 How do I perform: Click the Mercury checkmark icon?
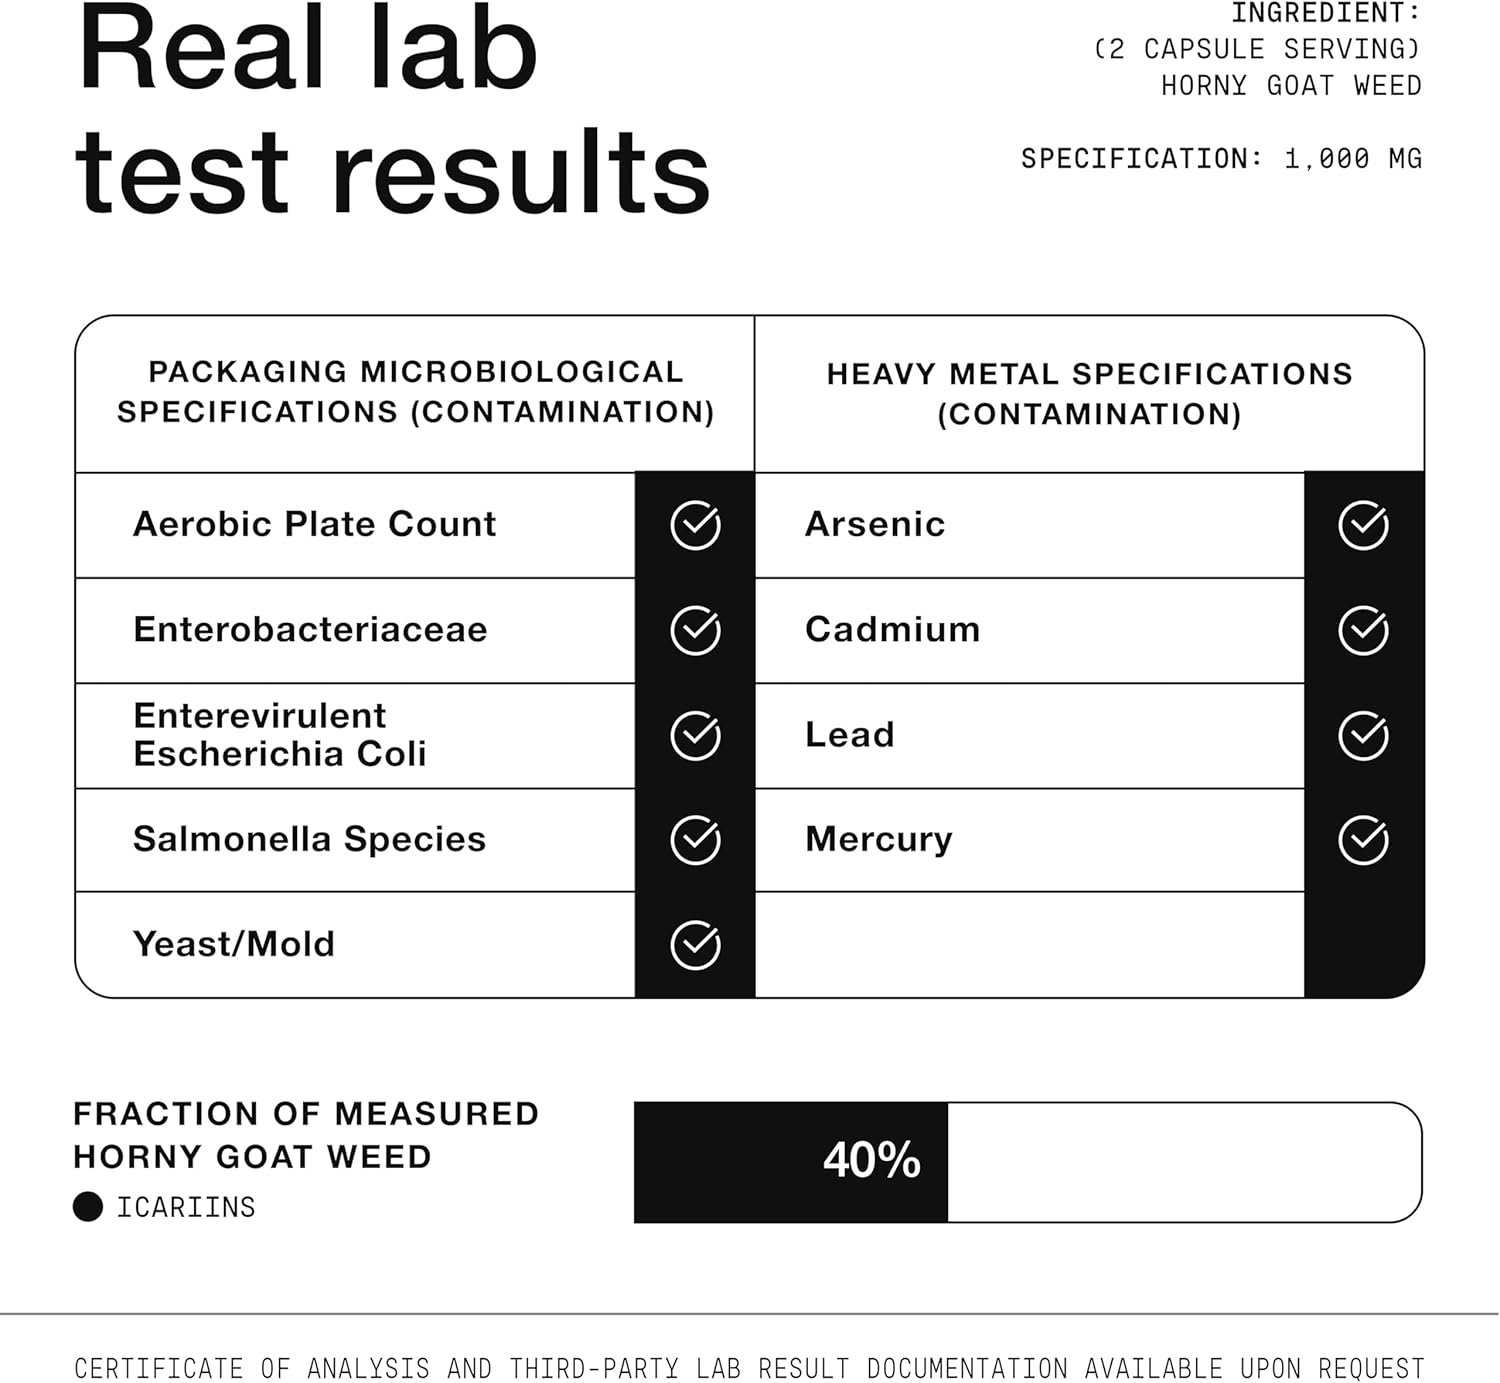click(x=1363, y=840)
